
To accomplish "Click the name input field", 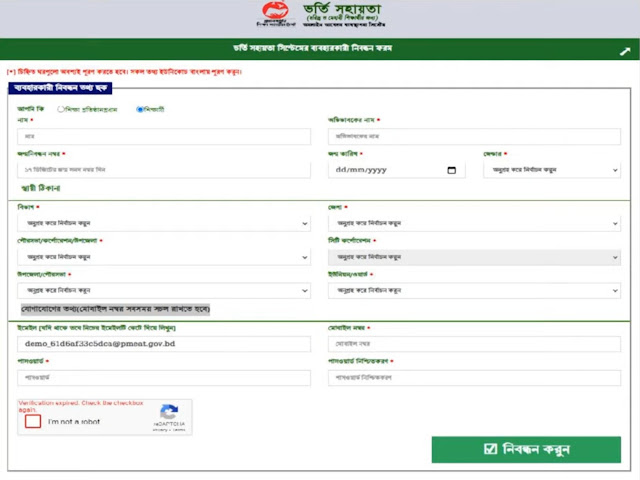I will click(164, 135).
